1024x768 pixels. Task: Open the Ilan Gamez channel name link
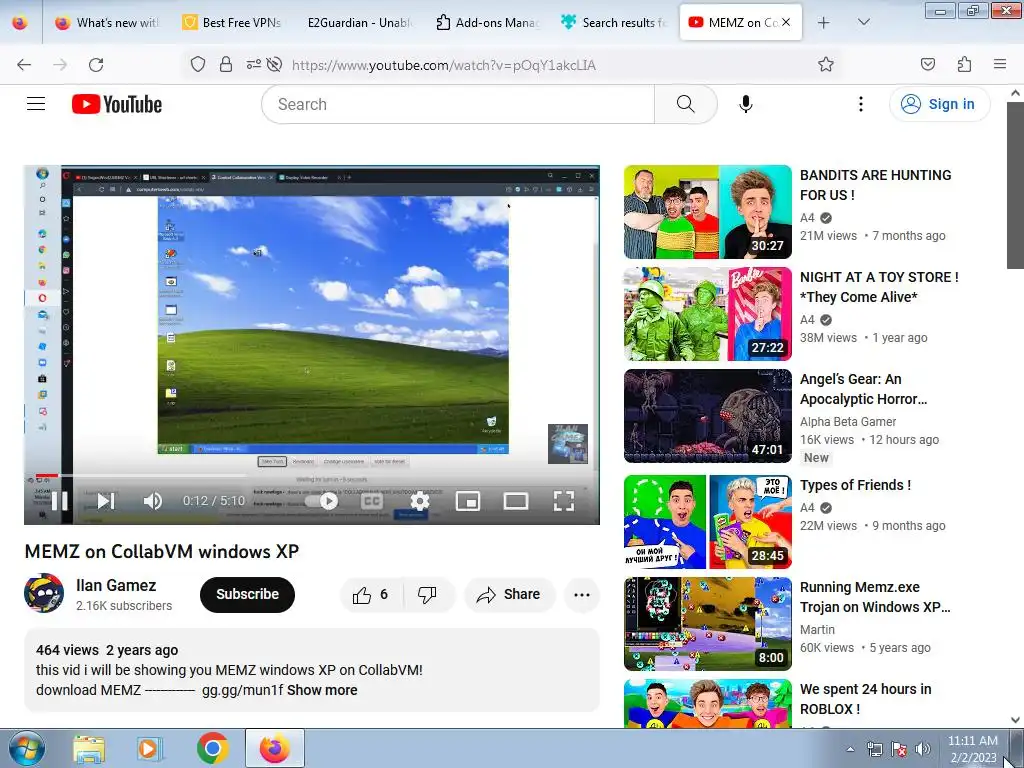(116, 585)
